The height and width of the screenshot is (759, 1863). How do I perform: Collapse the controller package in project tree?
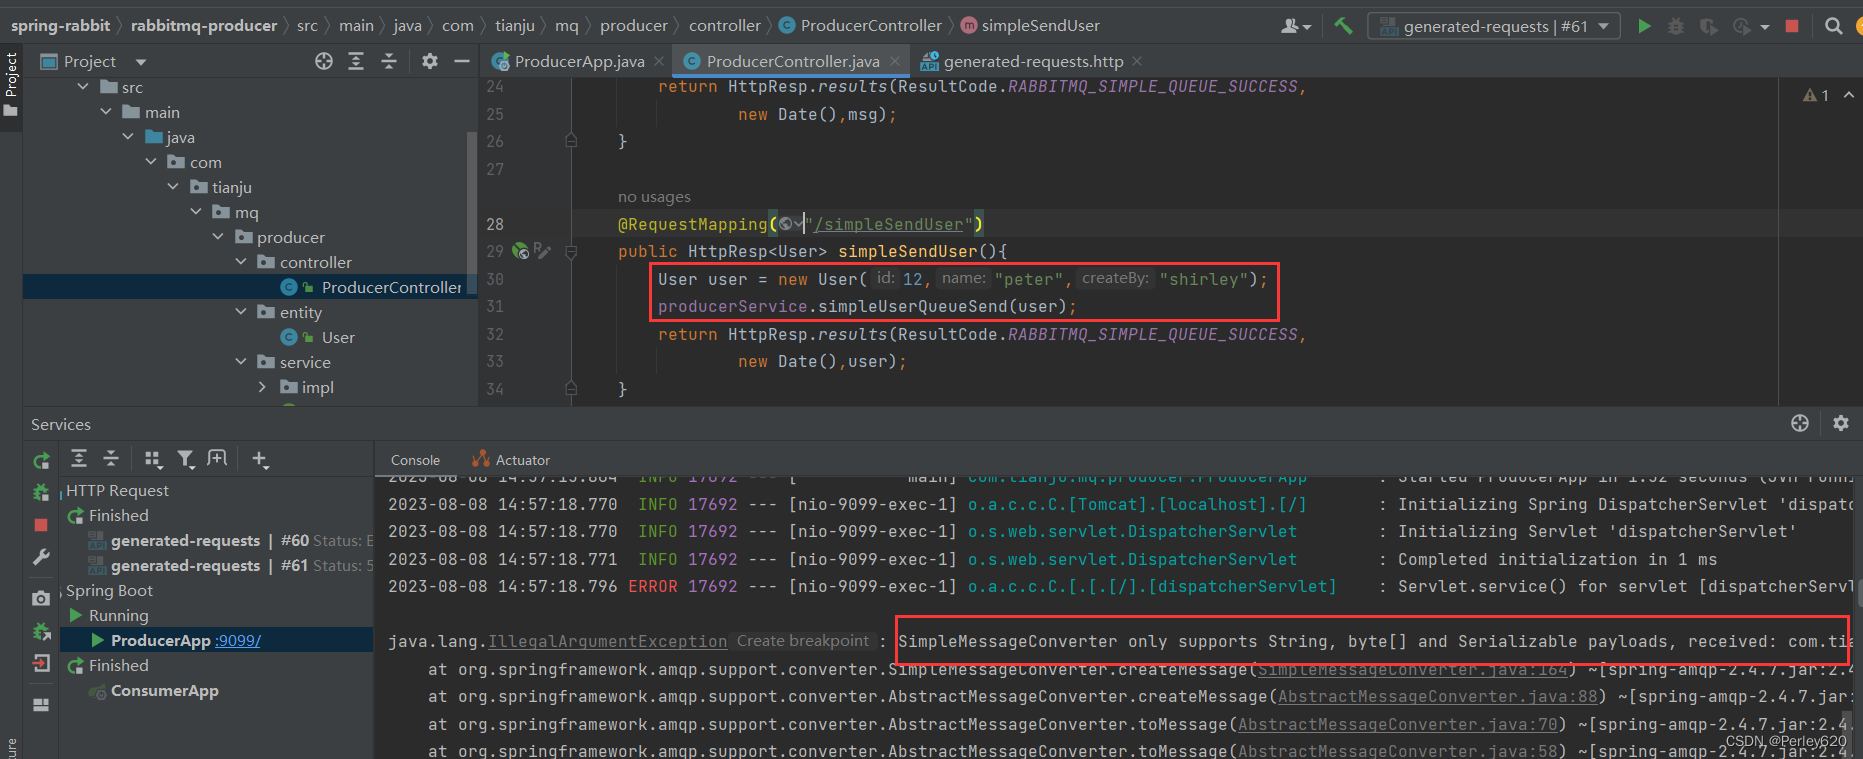tap(241, 262)
